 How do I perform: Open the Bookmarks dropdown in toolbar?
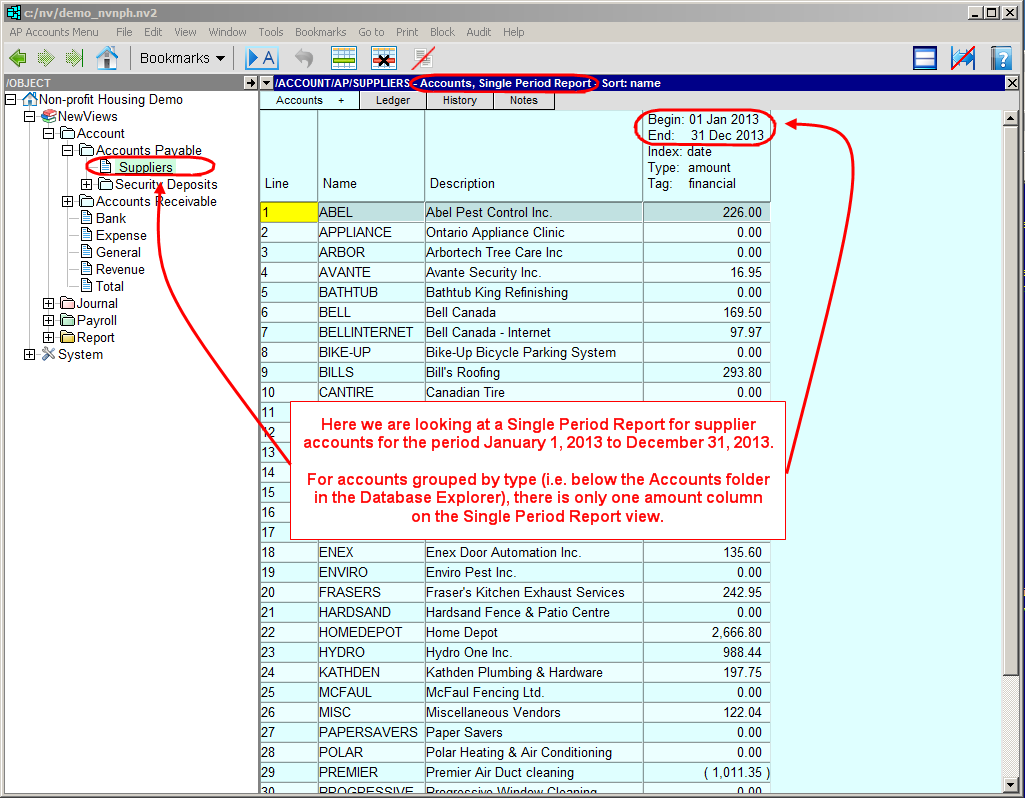182,58
